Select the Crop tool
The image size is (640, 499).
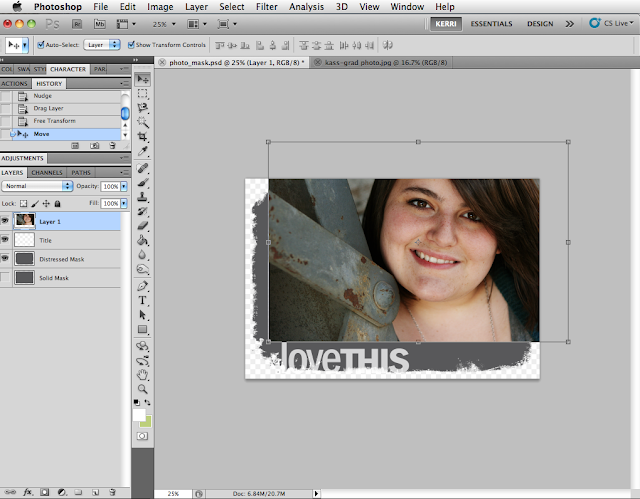(143, 136)
